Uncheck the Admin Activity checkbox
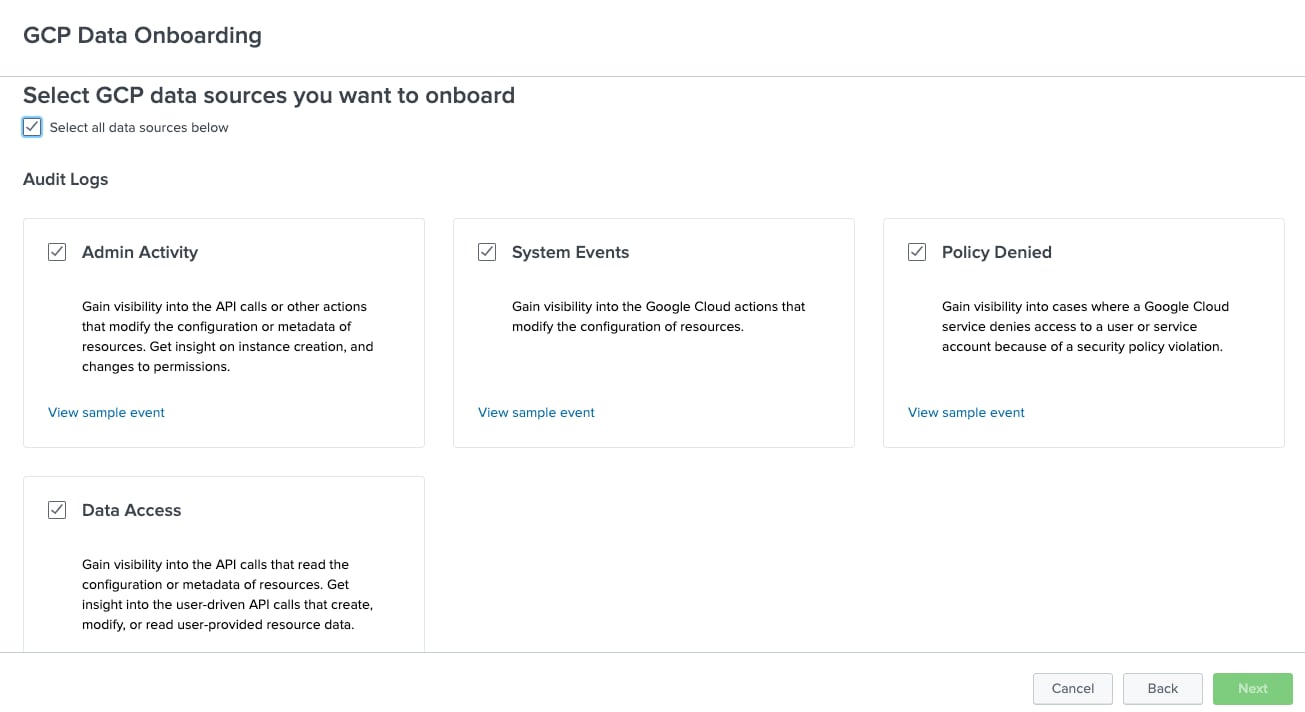Viewport: 1305px width, 712px height. [x=57, y=252]
